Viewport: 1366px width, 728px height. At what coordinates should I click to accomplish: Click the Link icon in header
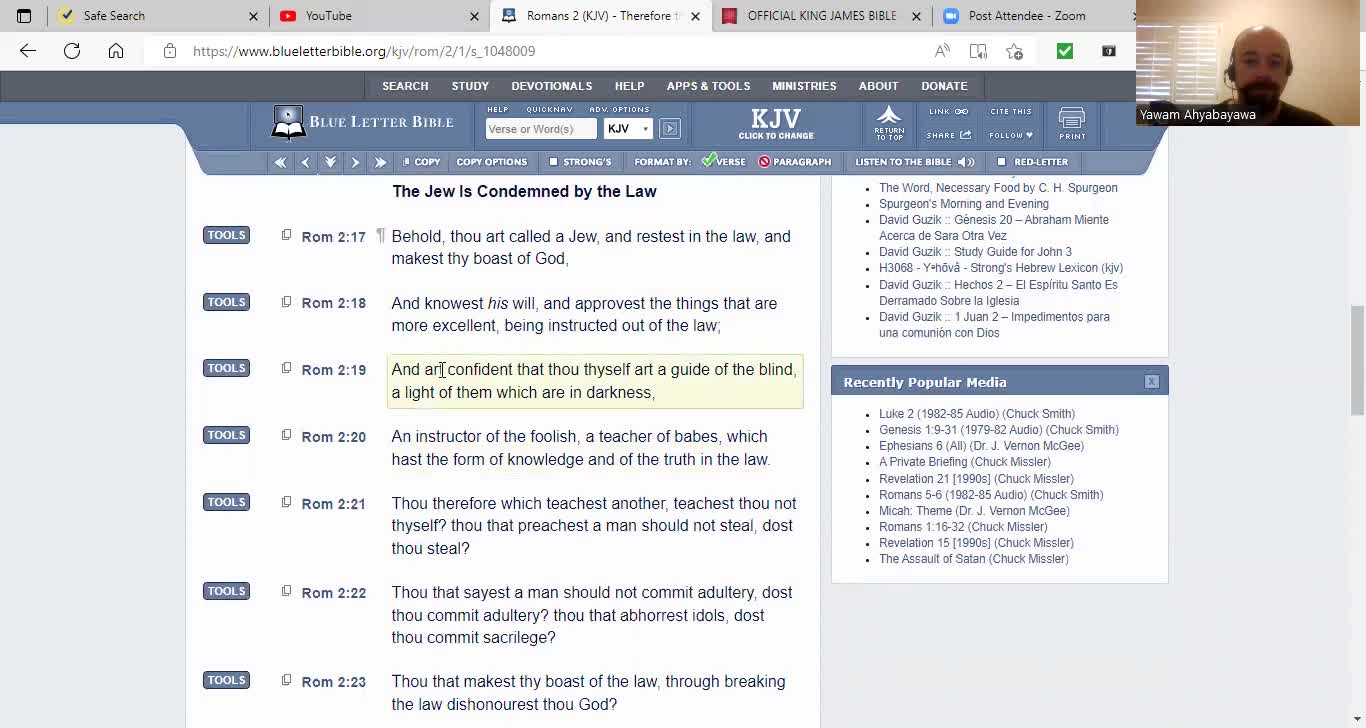[x=948, y=112]
